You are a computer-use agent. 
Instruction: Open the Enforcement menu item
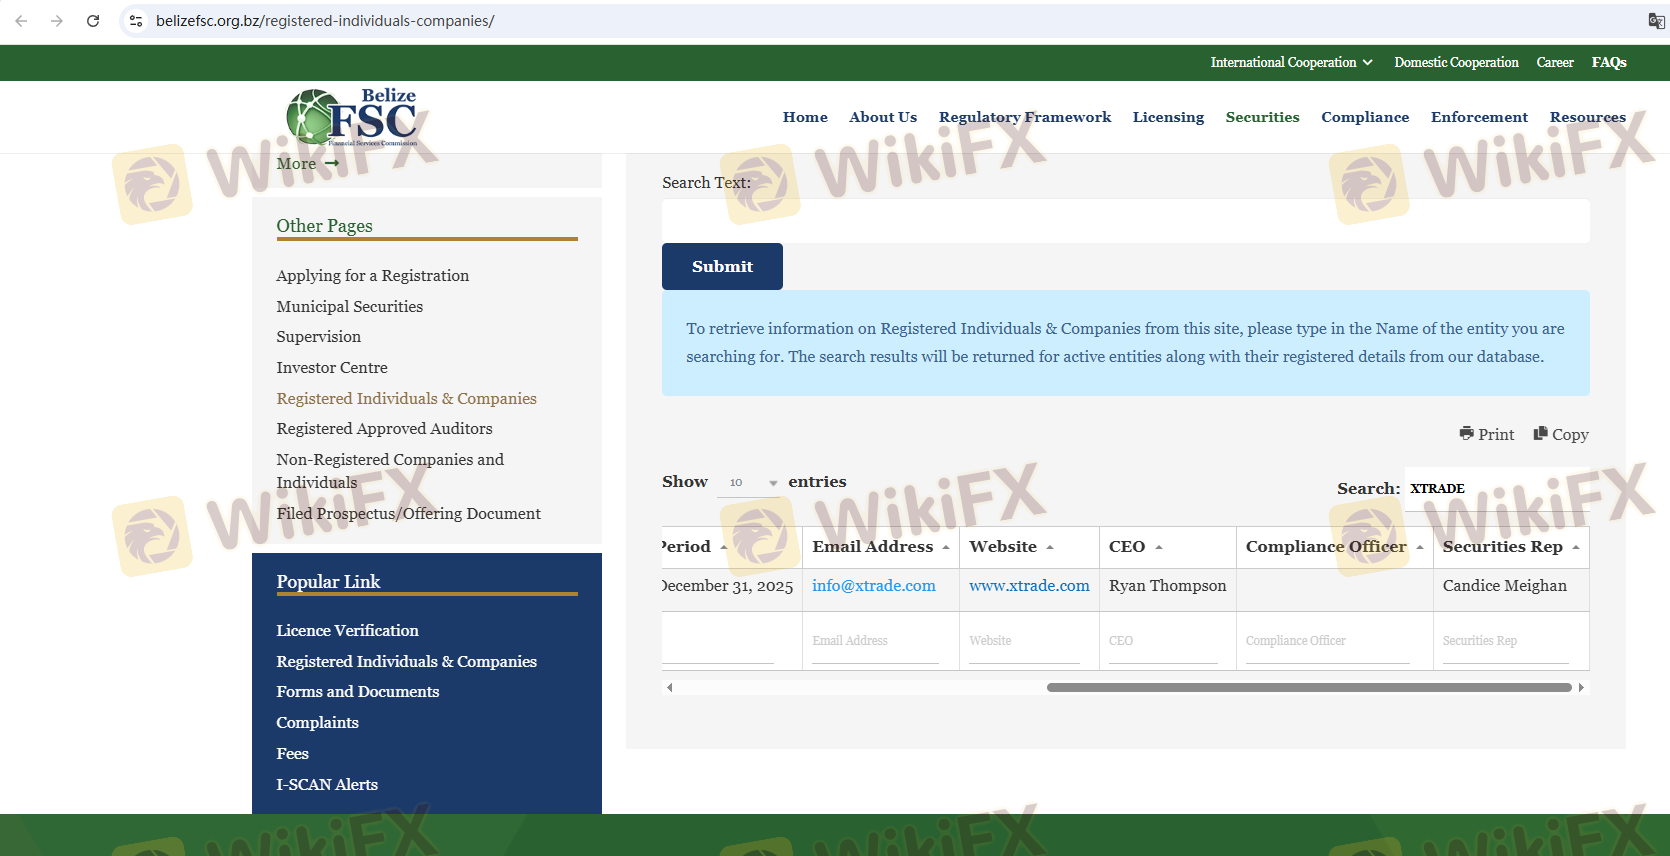[1478, 117]
